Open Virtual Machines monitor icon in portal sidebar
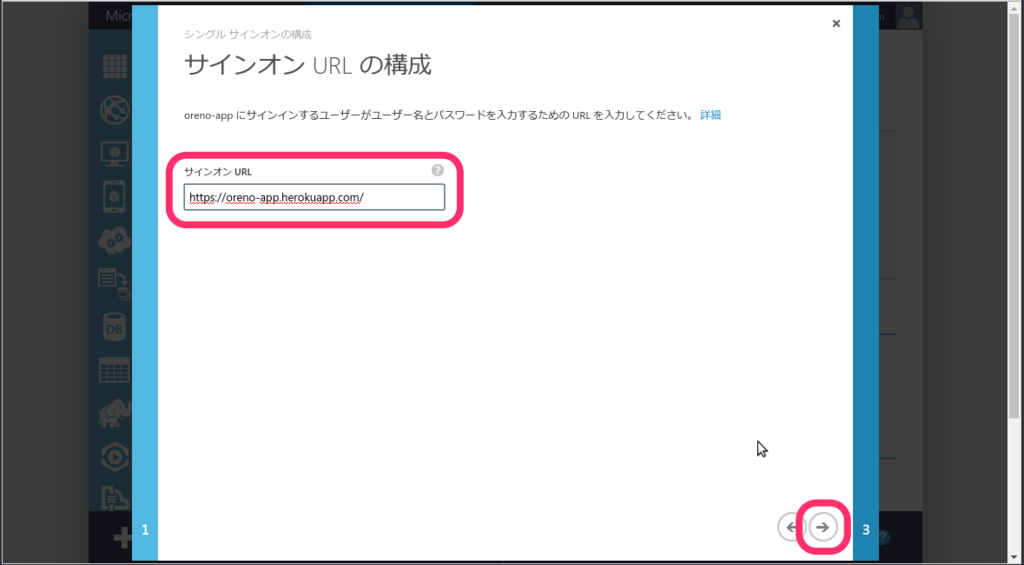1024x565 pixels. (x=115, y=154)
